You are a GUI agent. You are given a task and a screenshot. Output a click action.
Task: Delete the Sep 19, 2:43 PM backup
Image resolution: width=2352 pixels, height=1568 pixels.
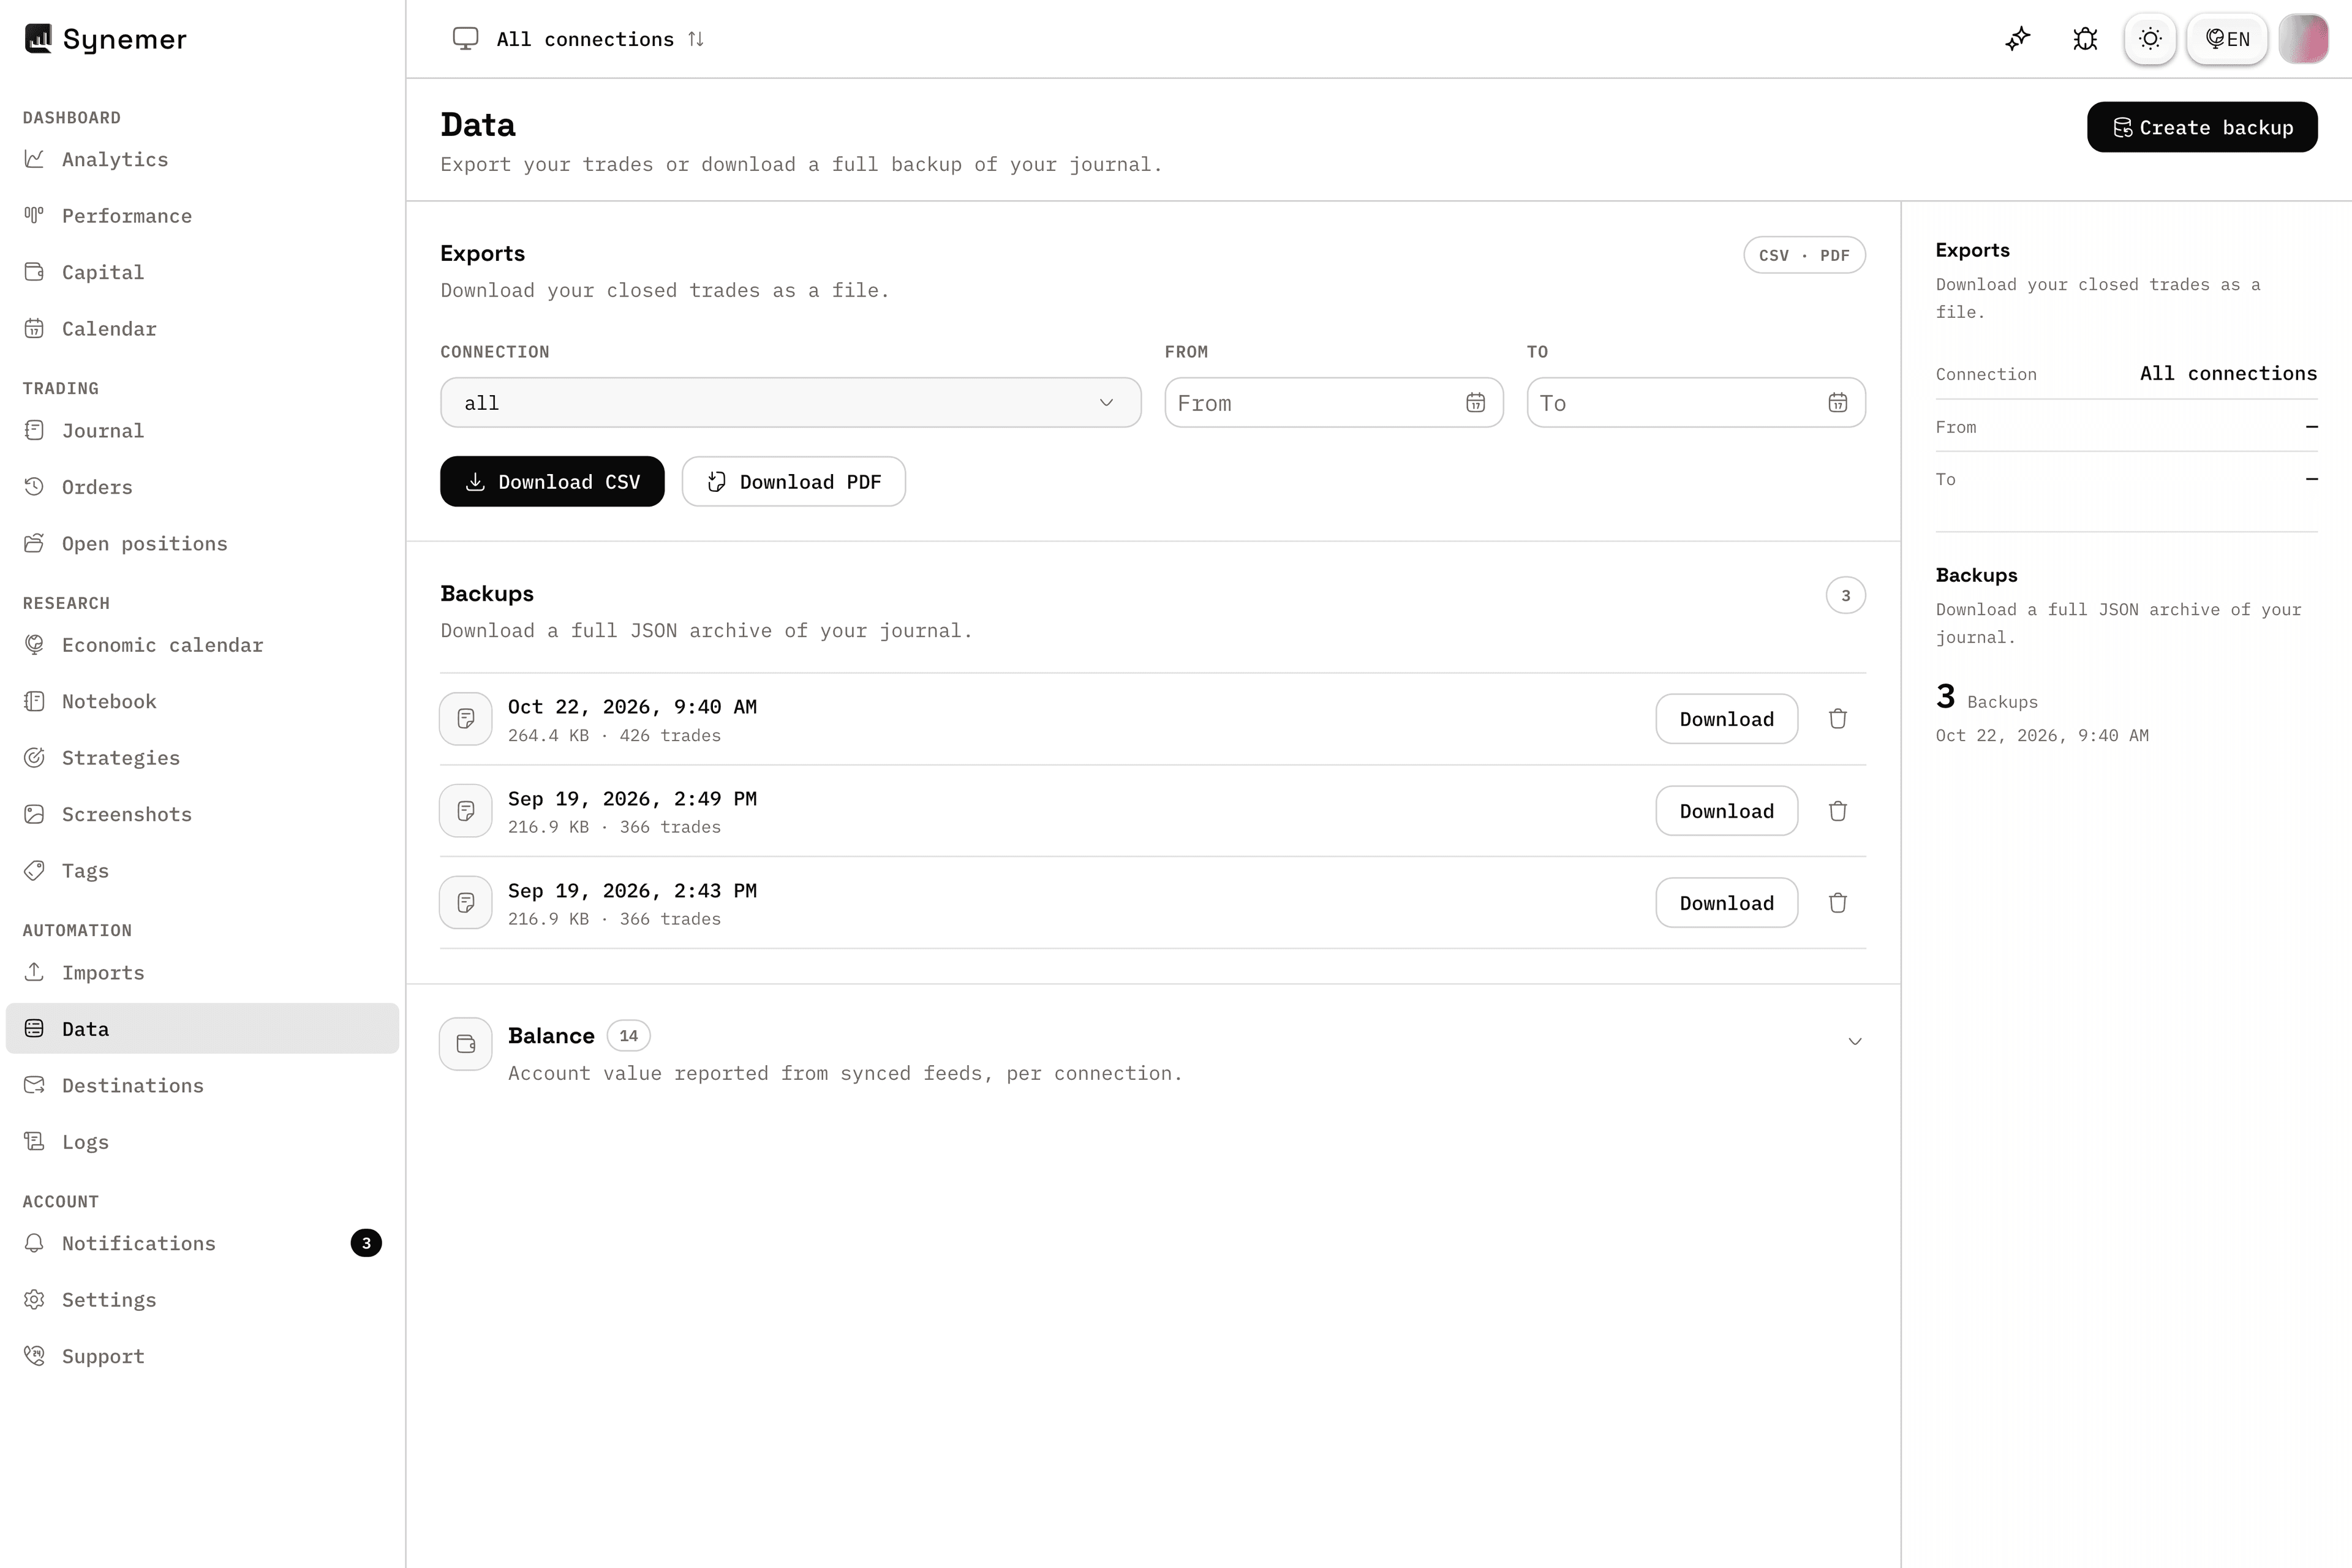coord(1837,903)
